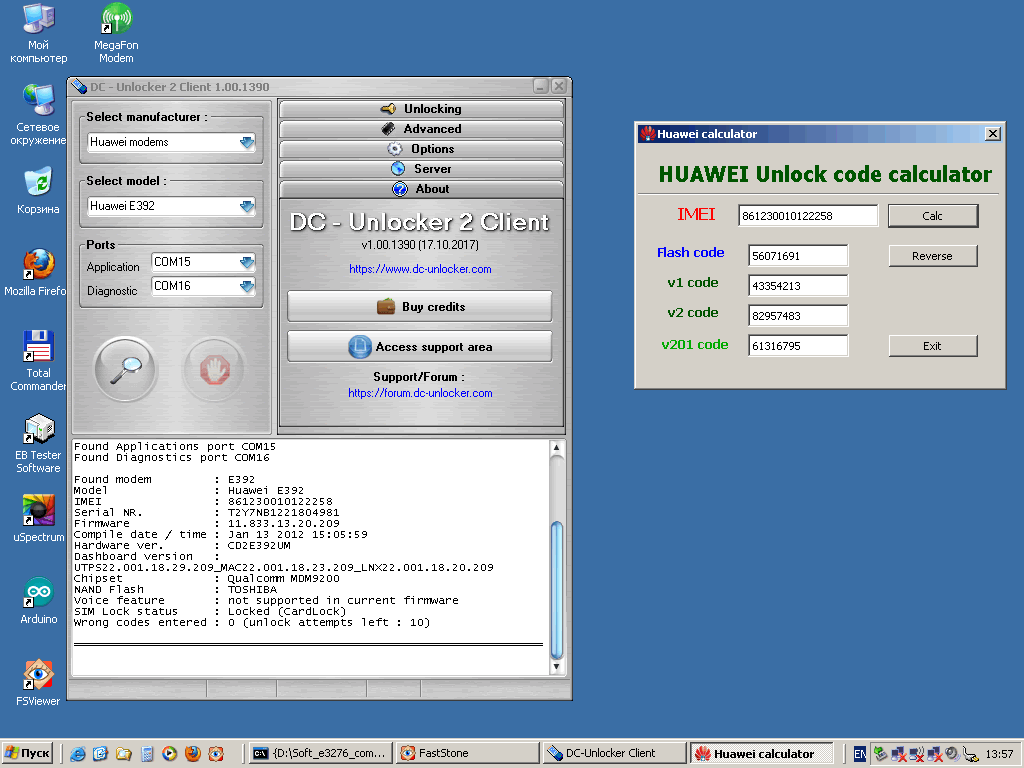Click Access support area button
The width and height of the screenshot is (1024, 768).
pos(420,347)
